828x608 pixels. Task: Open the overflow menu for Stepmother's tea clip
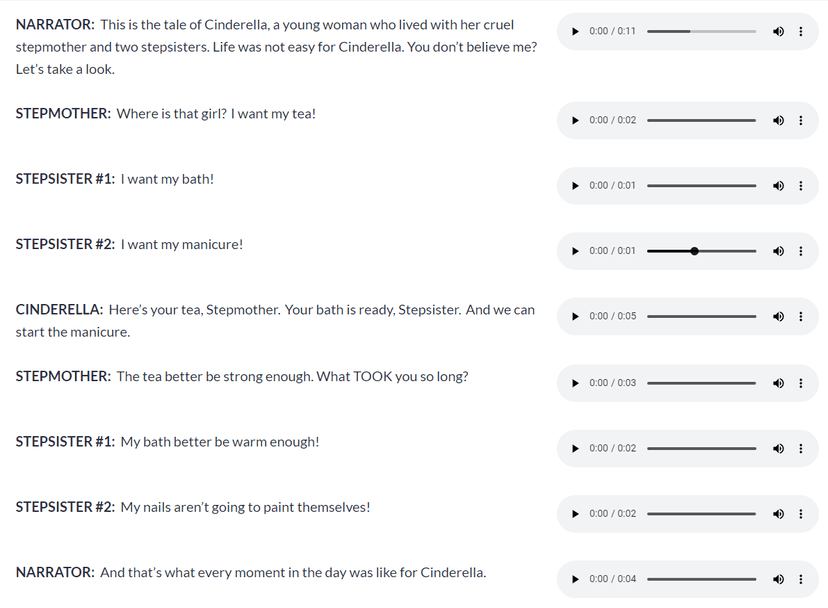coord(801,120)
